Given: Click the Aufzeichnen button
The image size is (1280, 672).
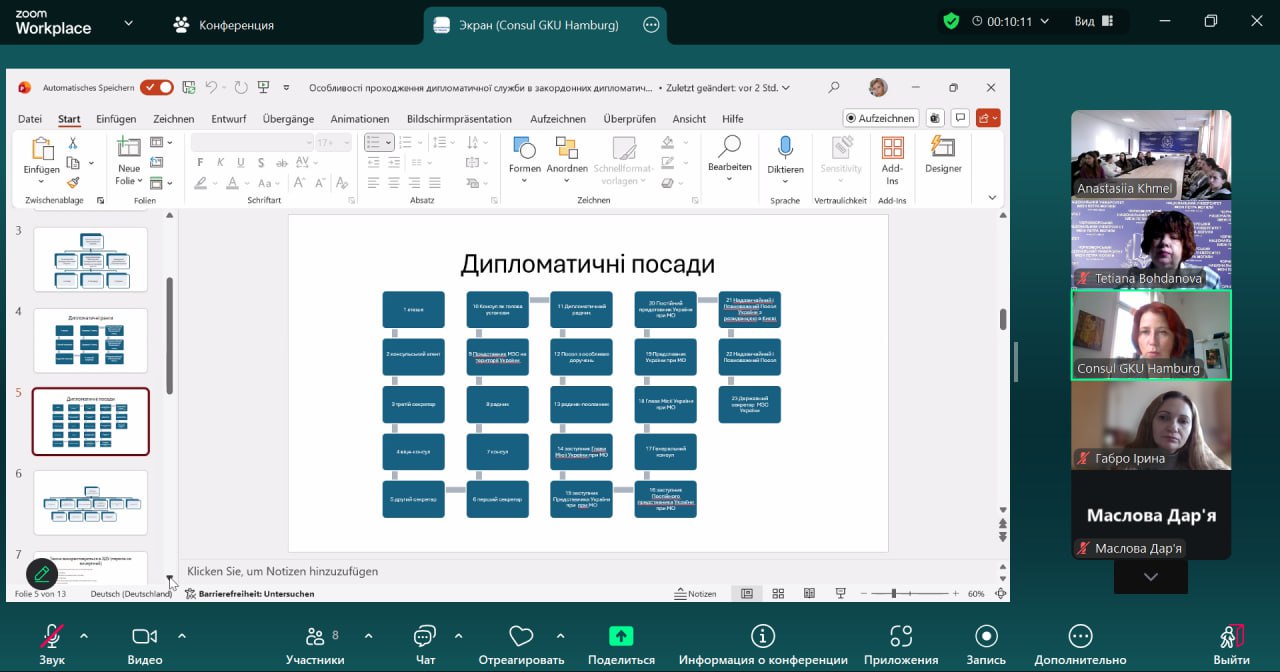Looking at the screenshot, I should (x=879, y=118).
